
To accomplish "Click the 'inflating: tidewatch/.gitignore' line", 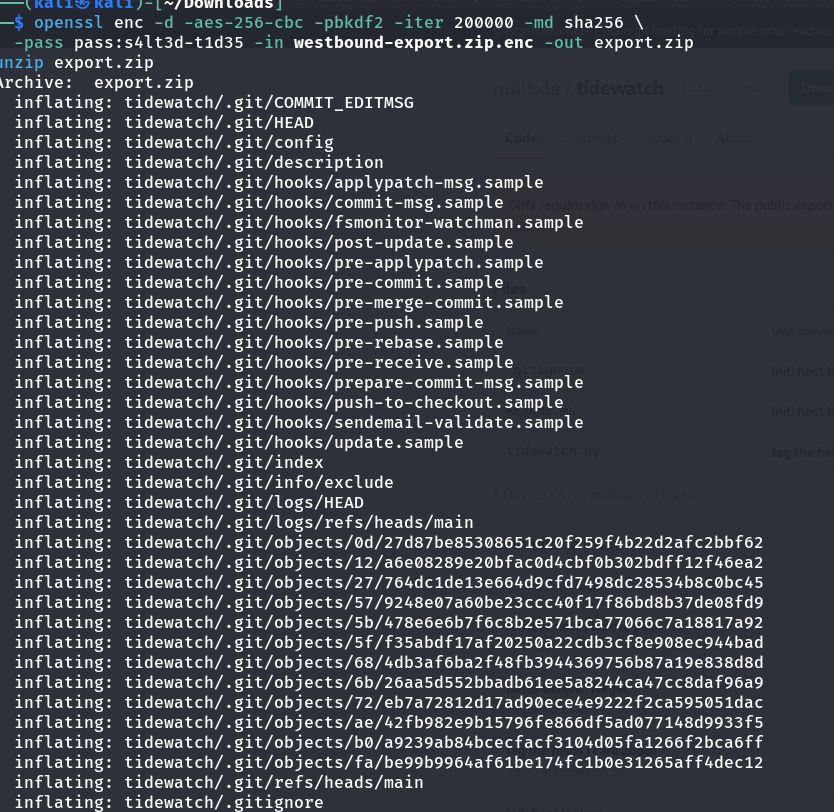I will [169, 802].
